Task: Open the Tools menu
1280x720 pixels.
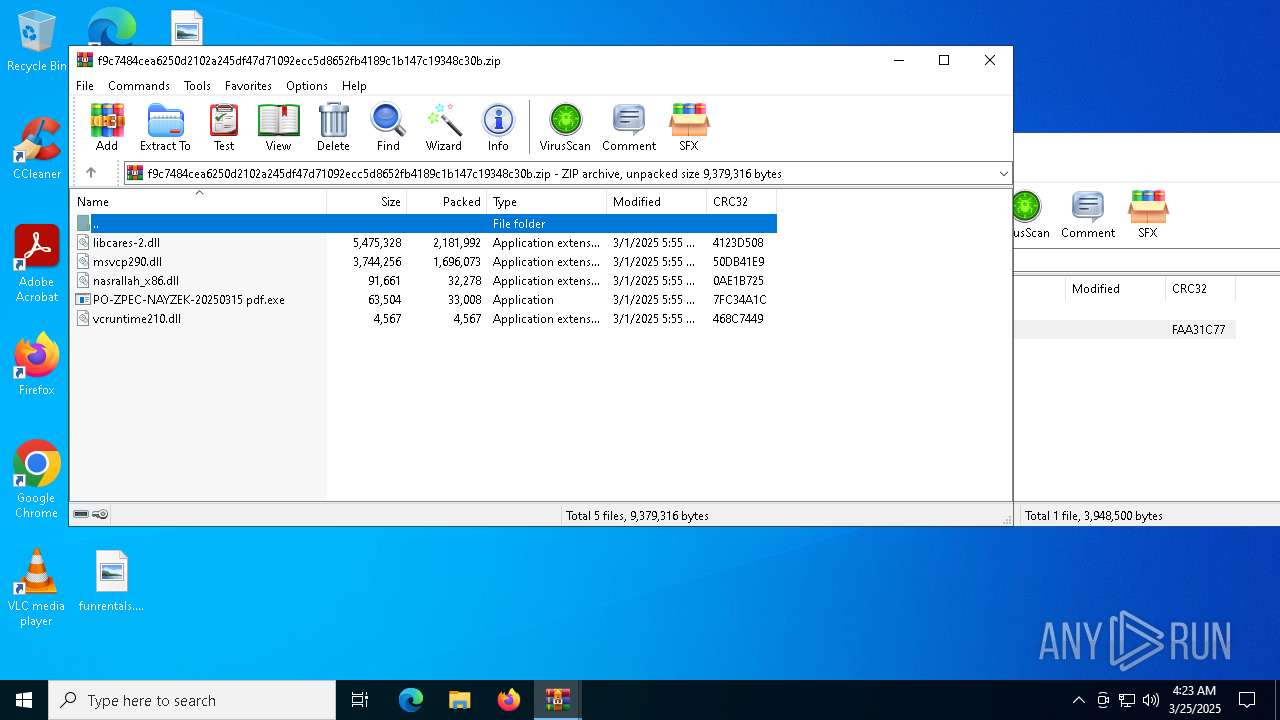Action: [197, 86]
